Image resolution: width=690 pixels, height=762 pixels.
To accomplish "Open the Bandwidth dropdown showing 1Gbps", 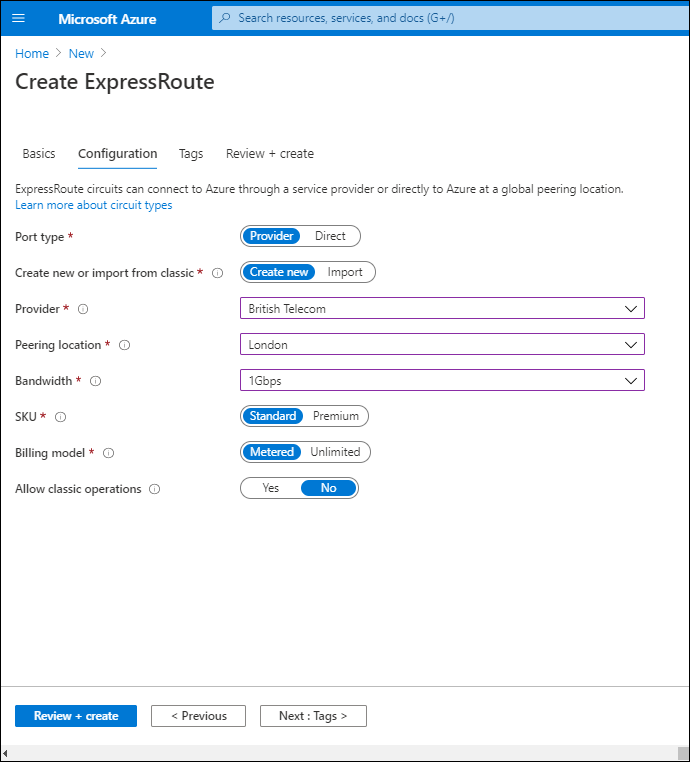I will (442, 381).
